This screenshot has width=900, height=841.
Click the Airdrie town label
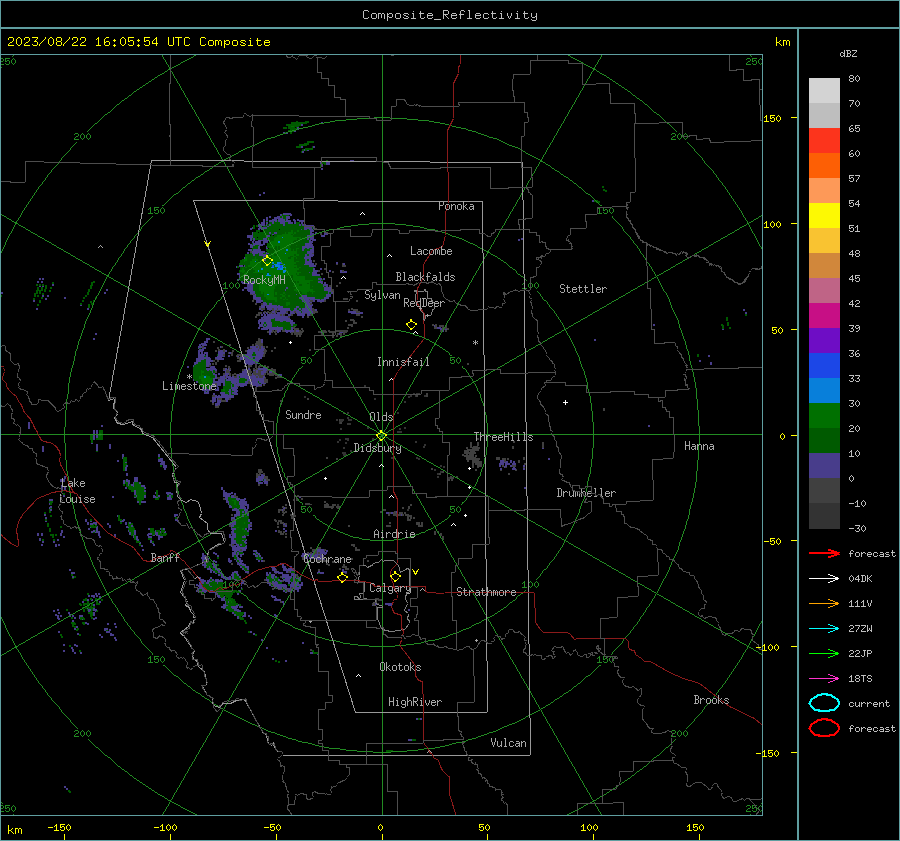[x=394, y=534]
